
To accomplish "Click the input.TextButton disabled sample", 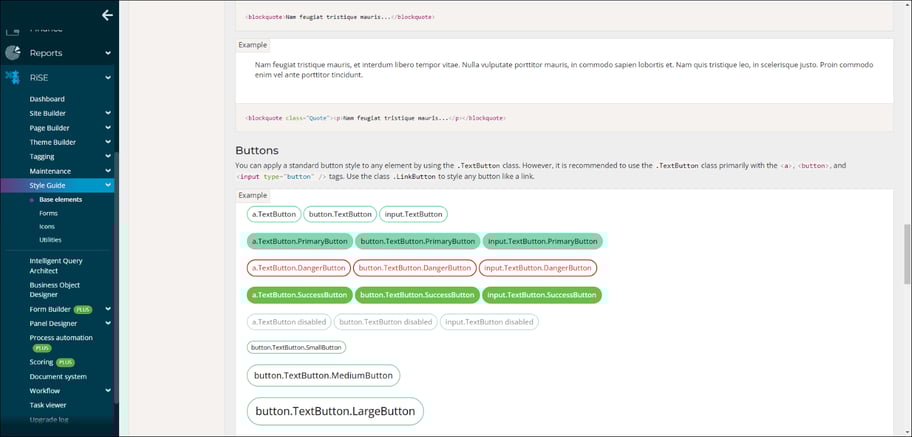I will click(489, 322).
